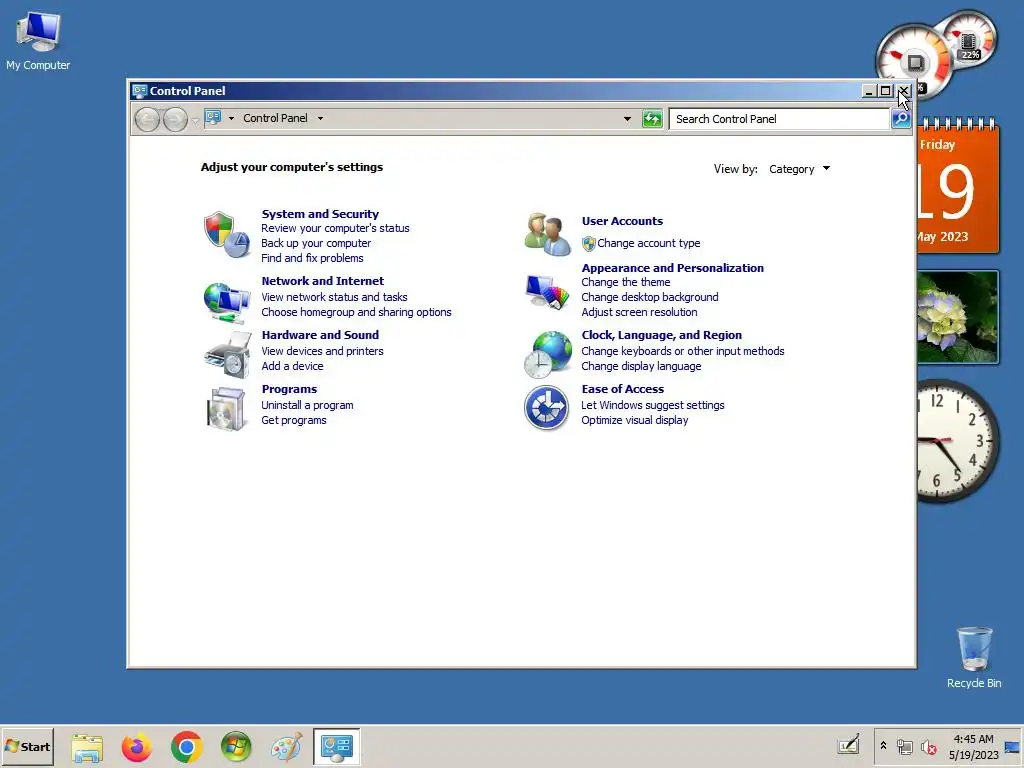
Task: Launch Paint from the taskbar
Action: [286, 747]
